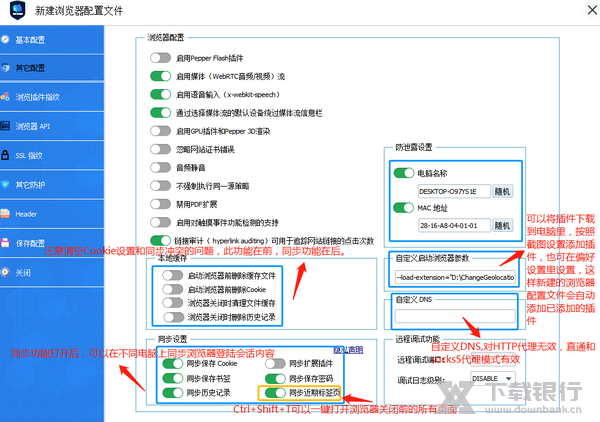Open the 隐私声明 link
The width and height of the screenshot is (600, 422).
[x=348, y=350]
